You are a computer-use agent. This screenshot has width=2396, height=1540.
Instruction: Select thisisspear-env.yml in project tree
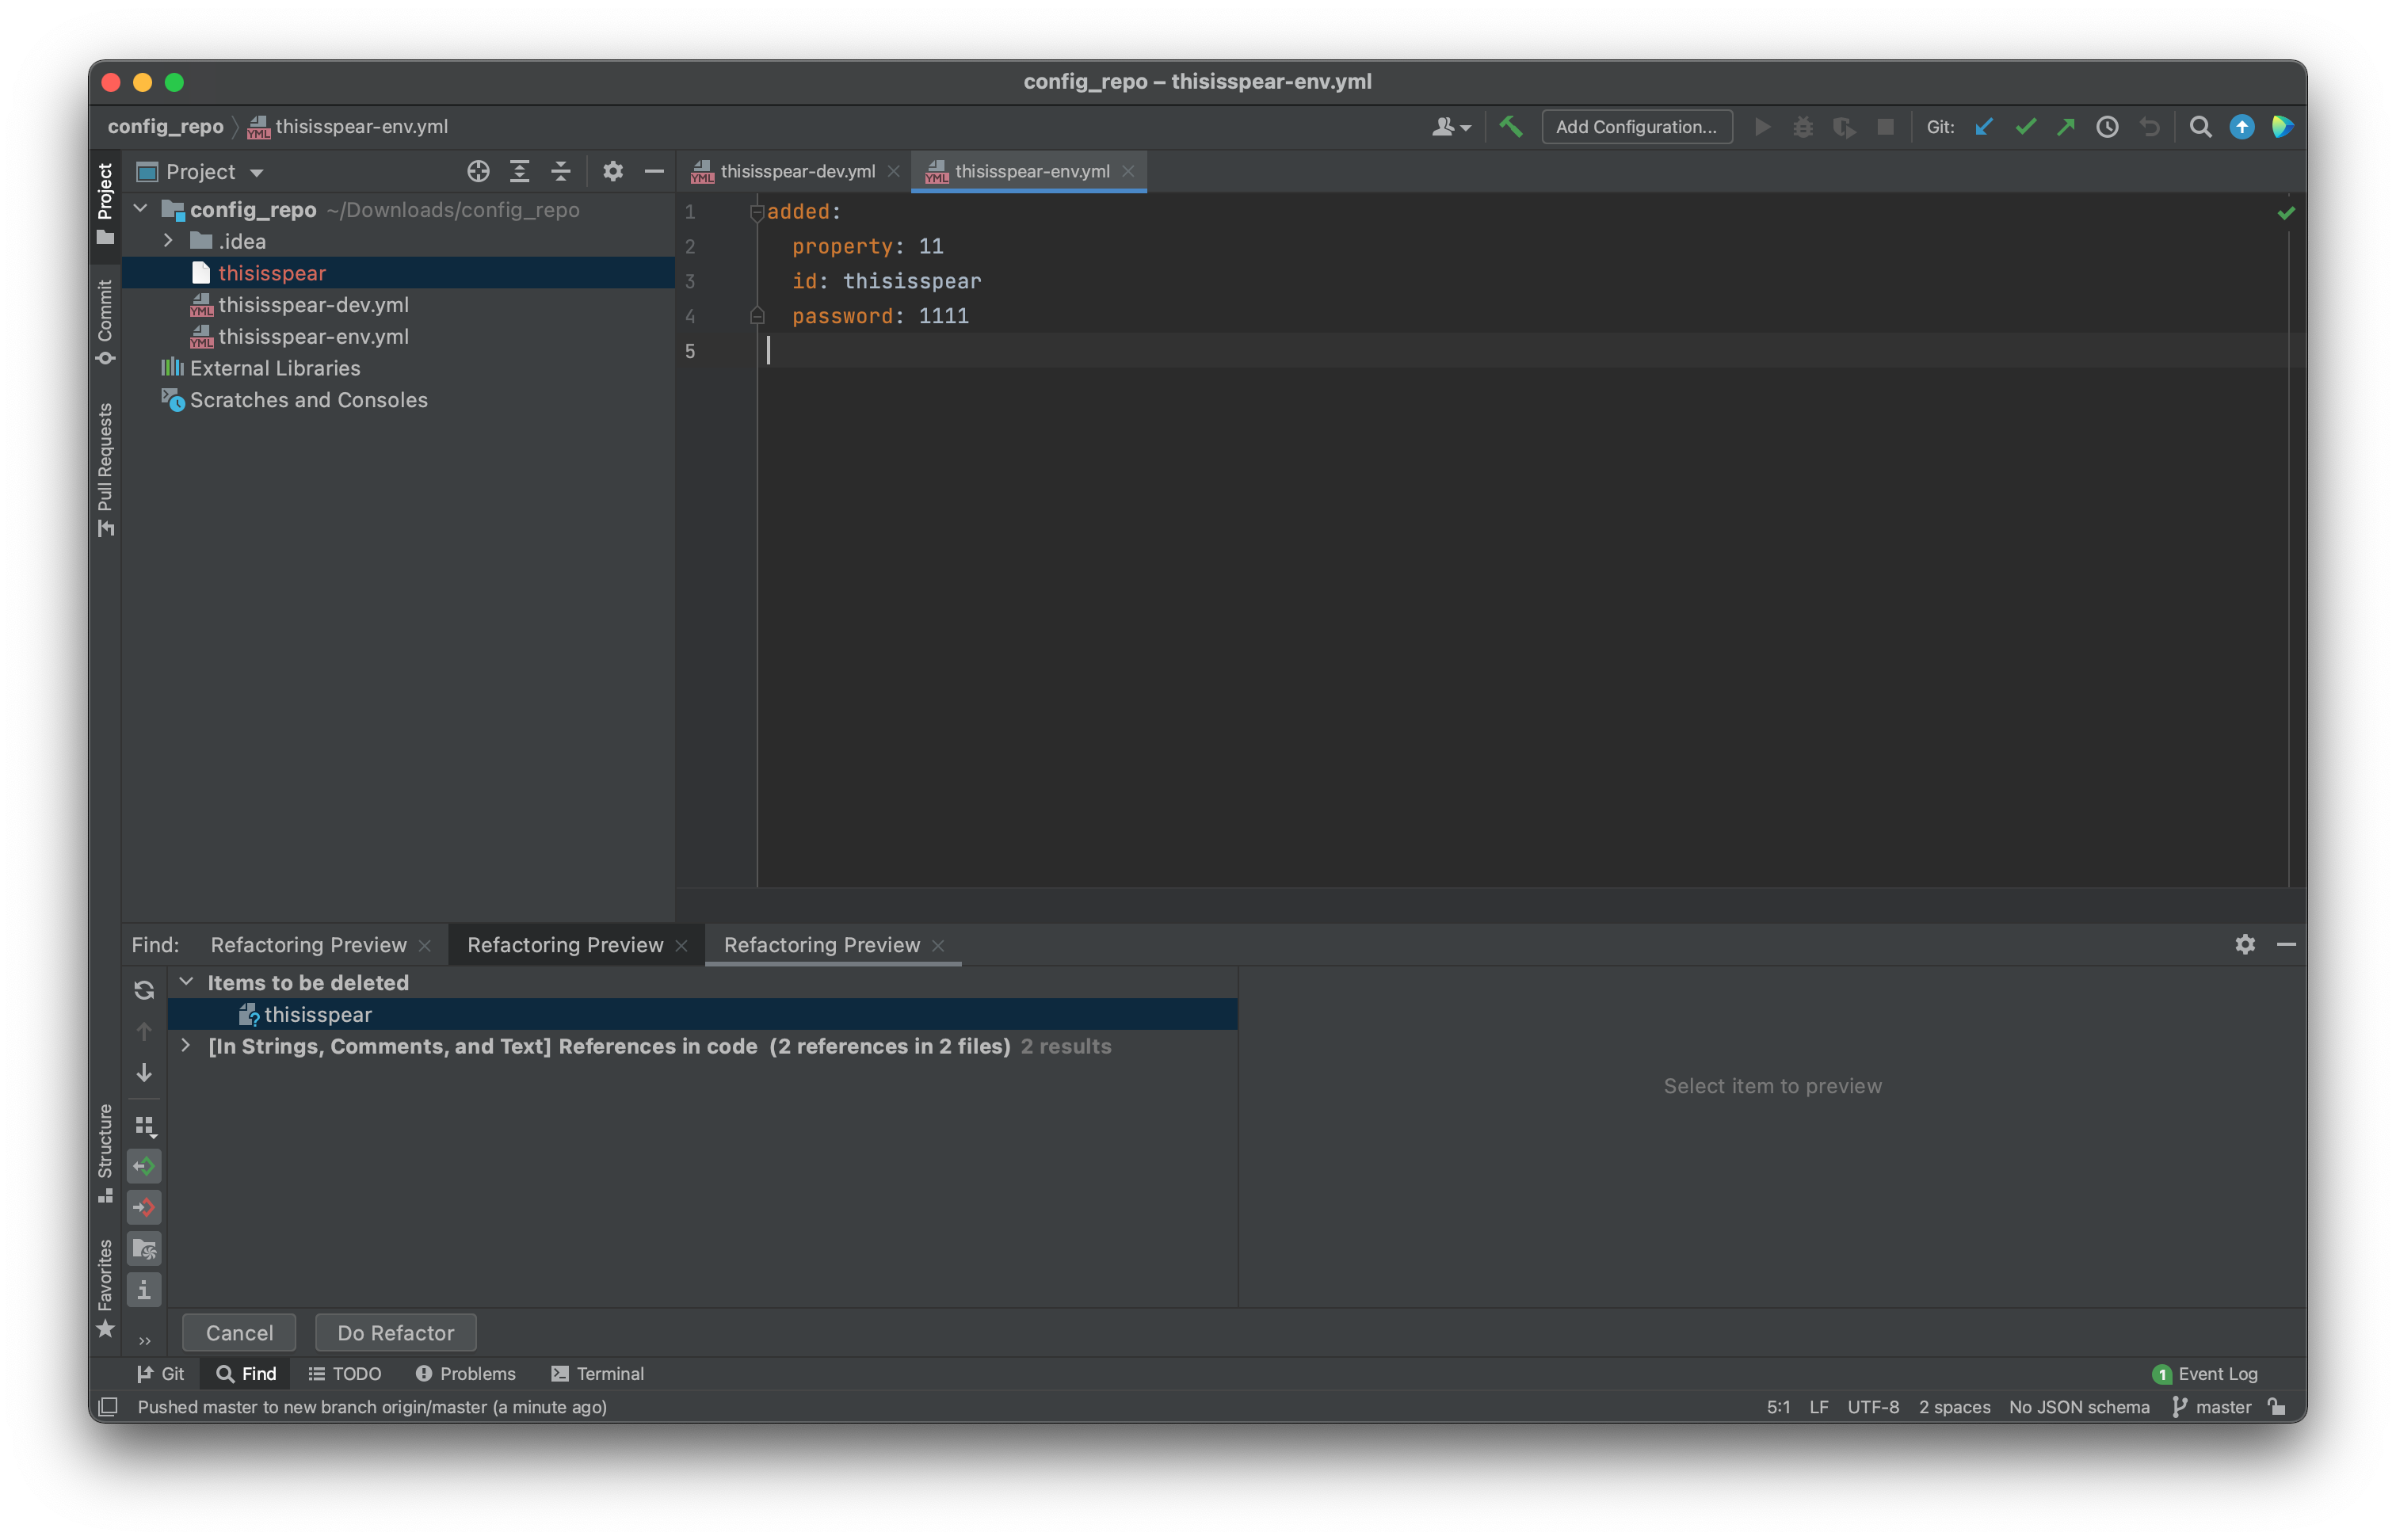tap(313, 337)
